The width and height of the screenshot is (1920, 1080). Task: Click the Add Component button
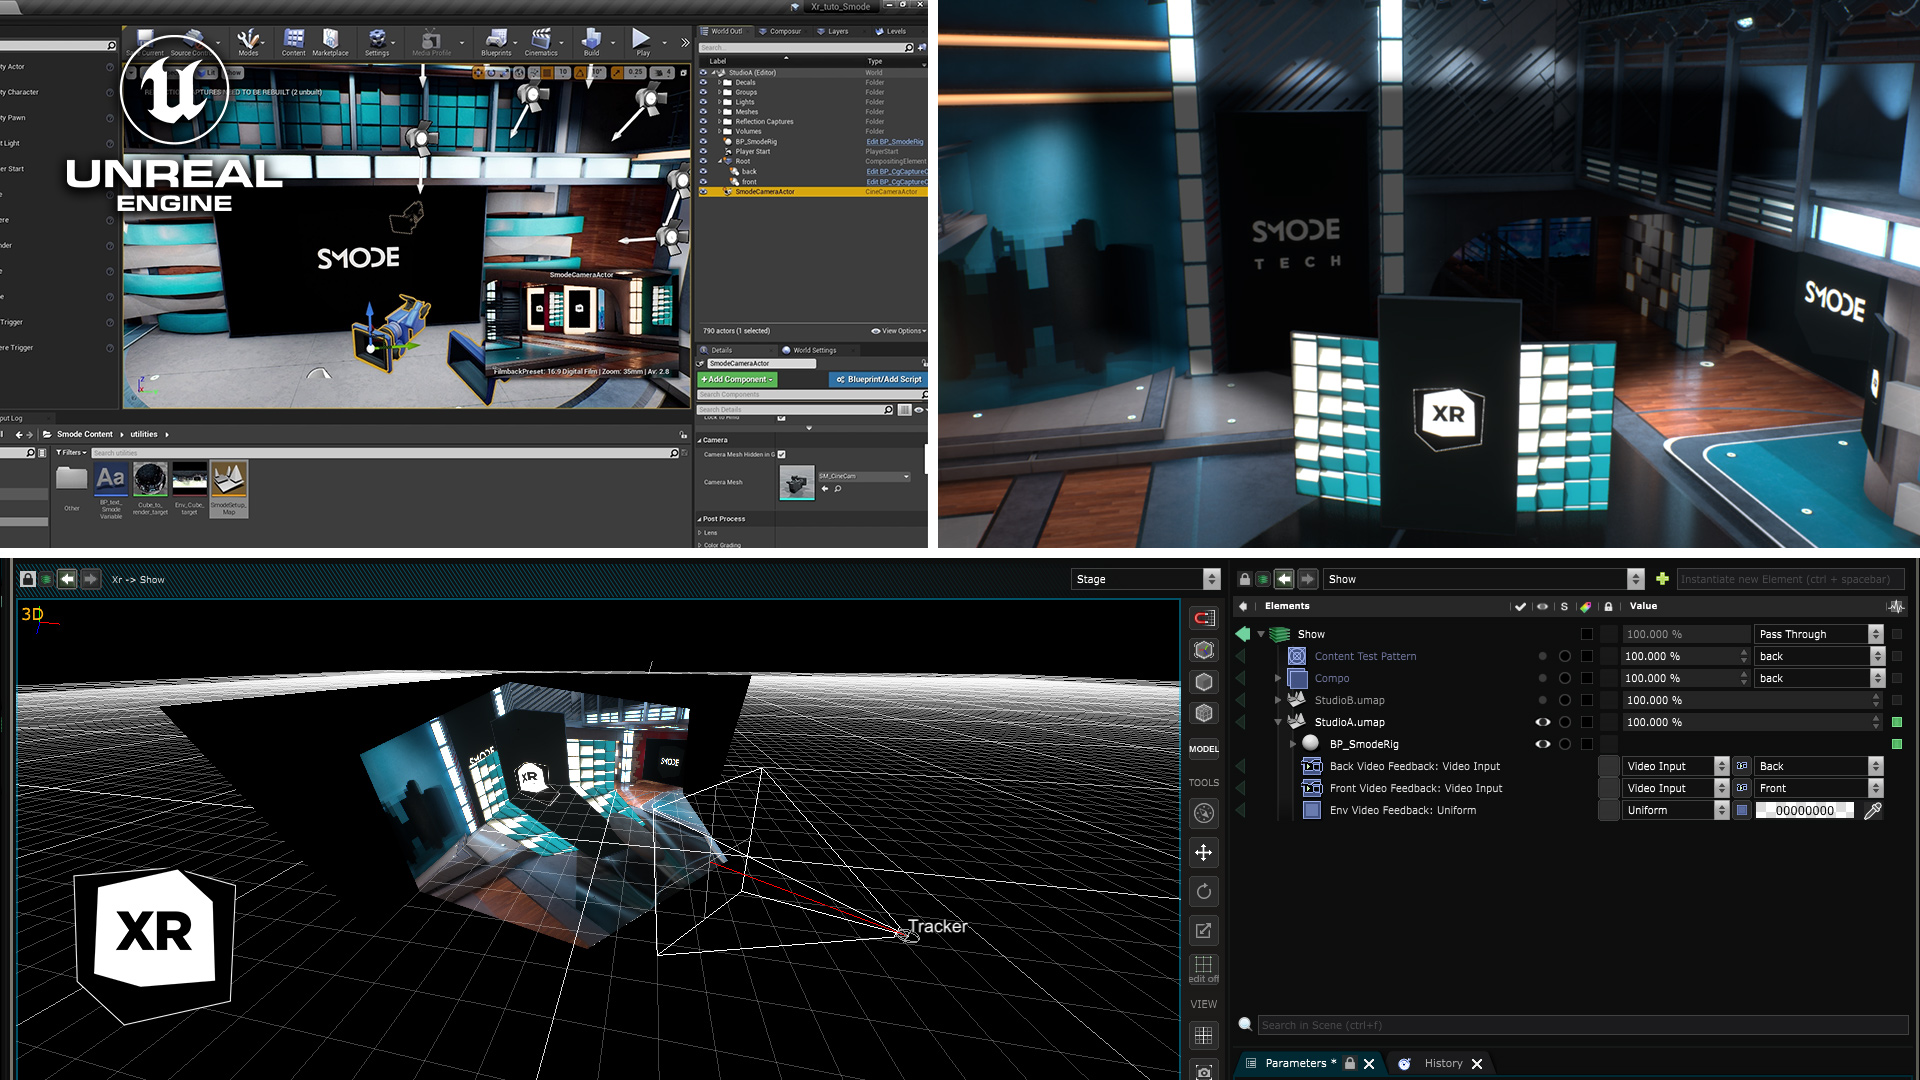coord(737,380)
